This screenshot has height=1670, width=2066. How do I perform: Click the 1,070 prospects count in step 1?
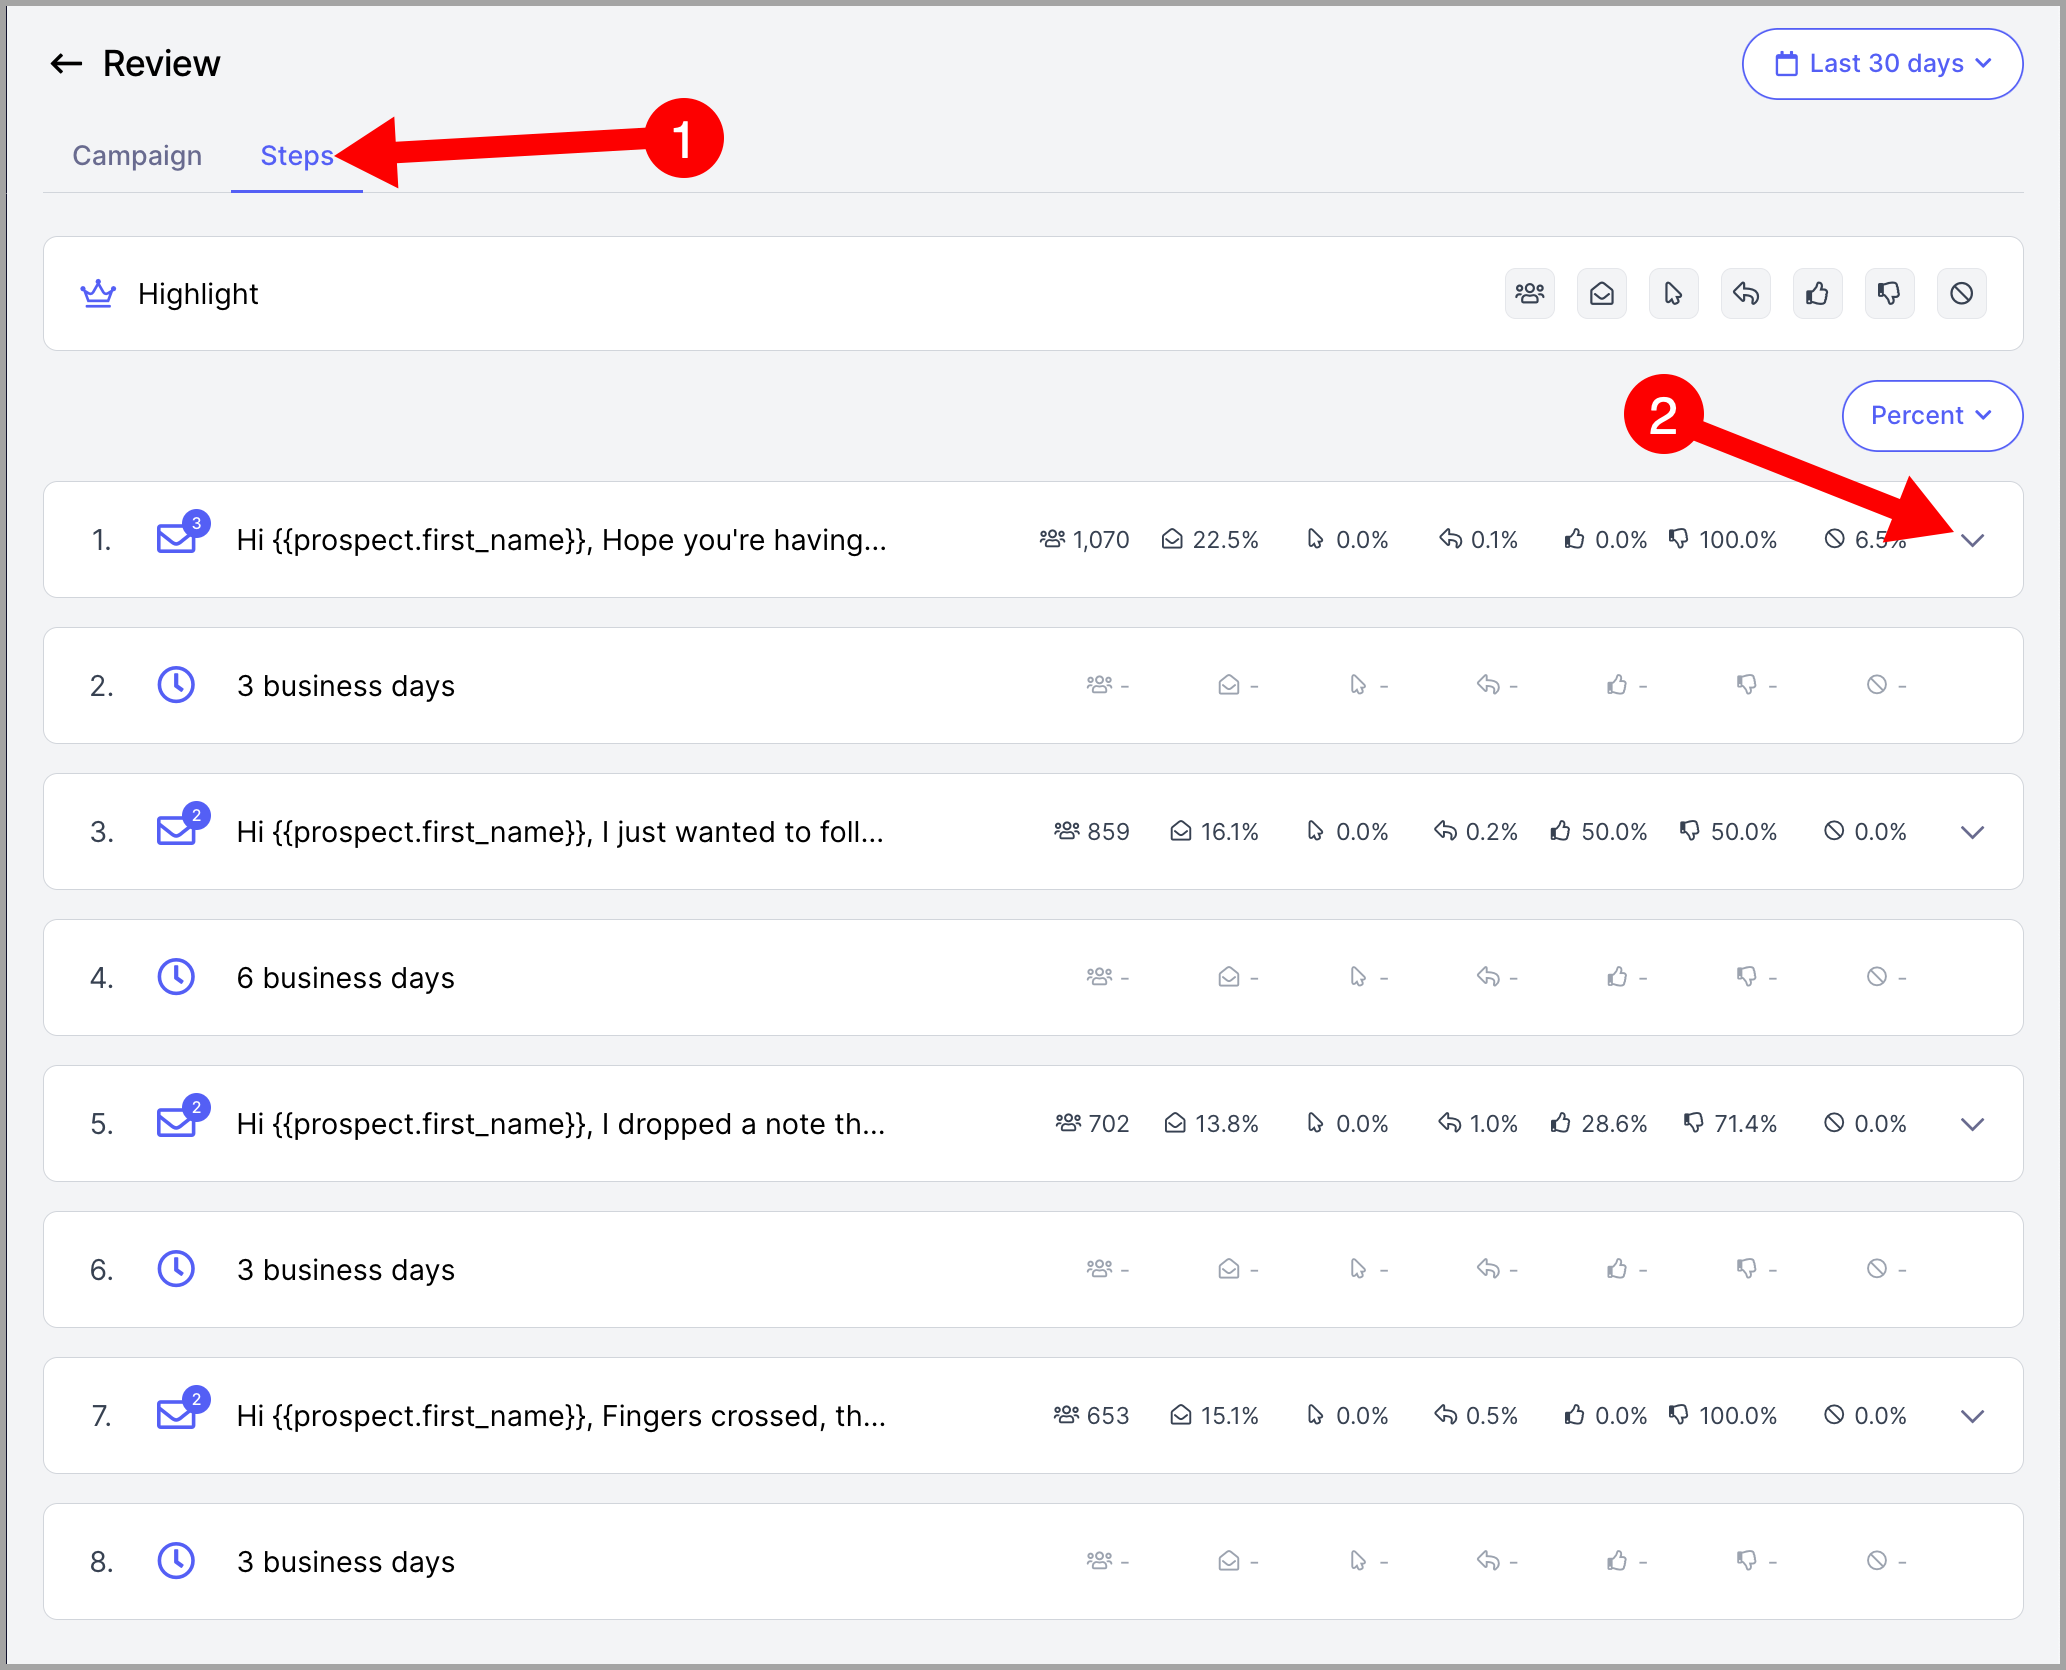click(1084, 540)
